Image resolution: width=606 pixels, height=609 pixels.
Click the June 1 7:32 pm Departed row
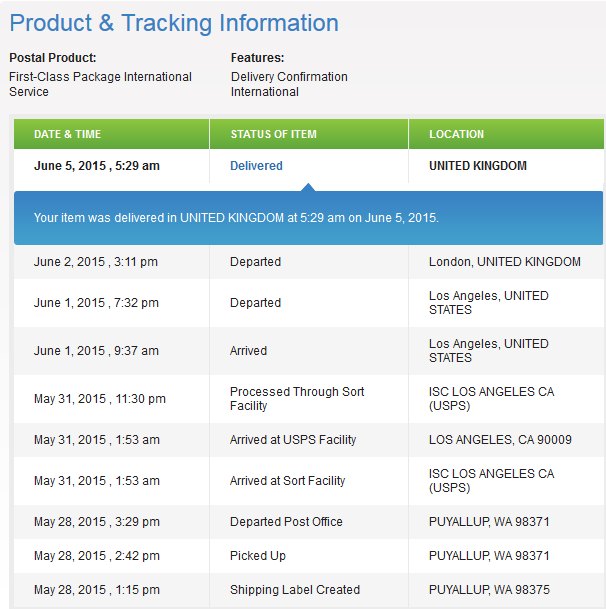click(x=309, y=303)
